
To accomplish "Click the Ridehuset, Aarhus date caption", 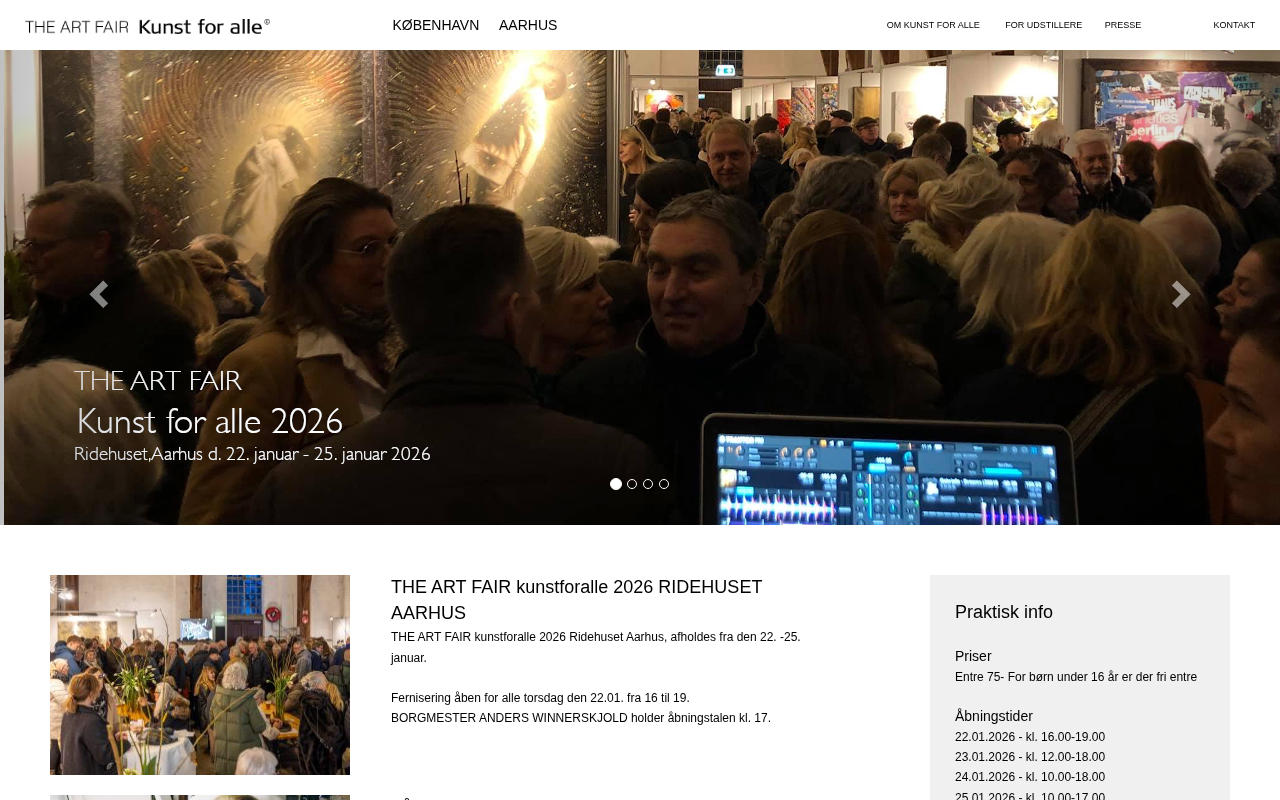I will (252, 454).
